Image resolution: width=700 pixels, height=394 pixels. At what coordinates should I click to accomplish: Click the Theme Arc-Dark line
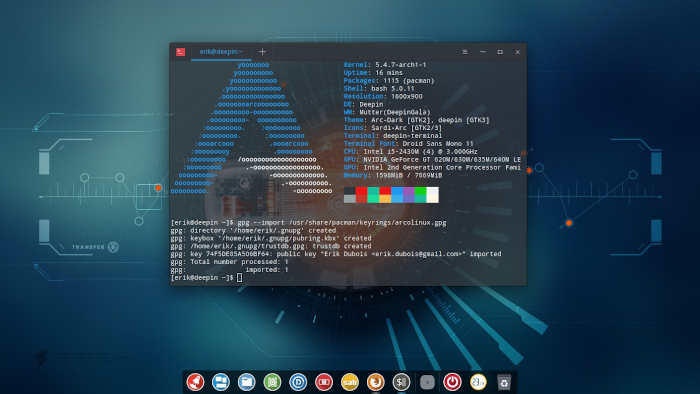(417, 120)
